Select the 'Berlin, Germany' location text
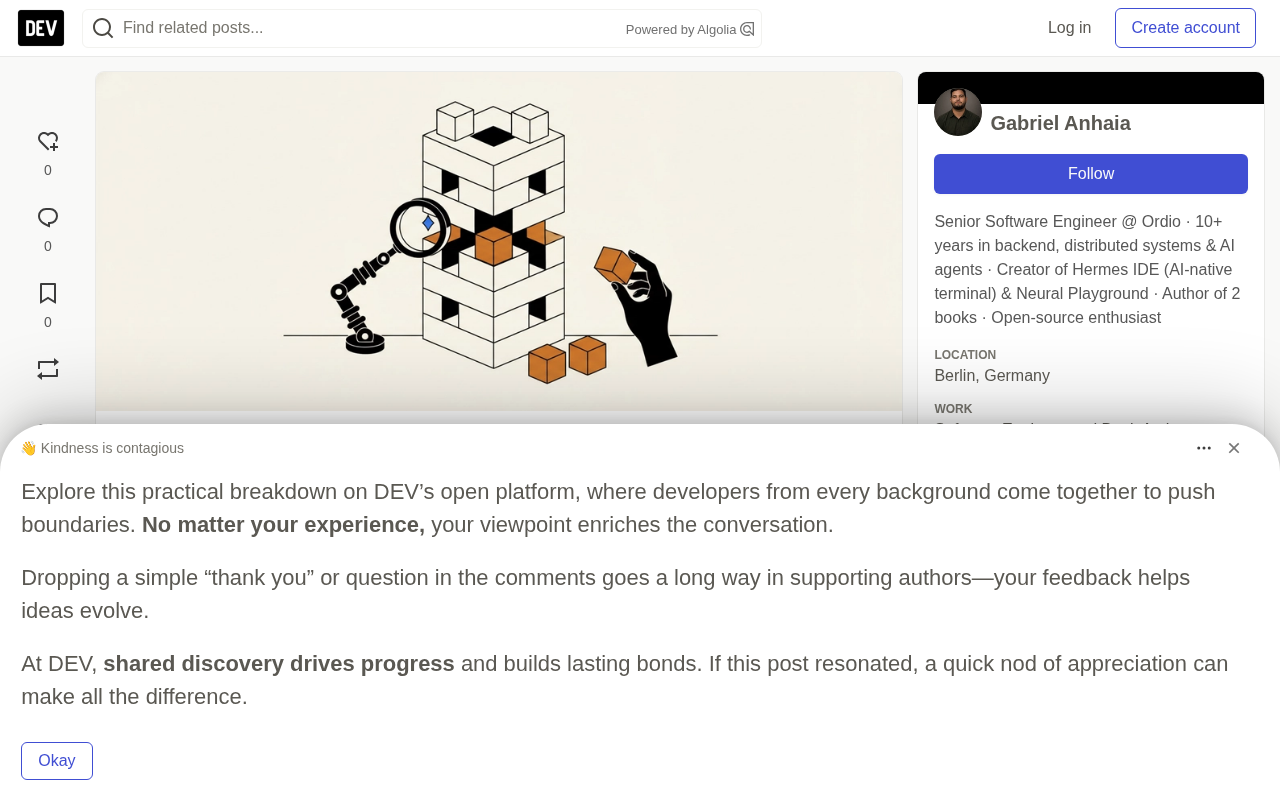The height and width of the screenshot is (800, 1280). 992,376
